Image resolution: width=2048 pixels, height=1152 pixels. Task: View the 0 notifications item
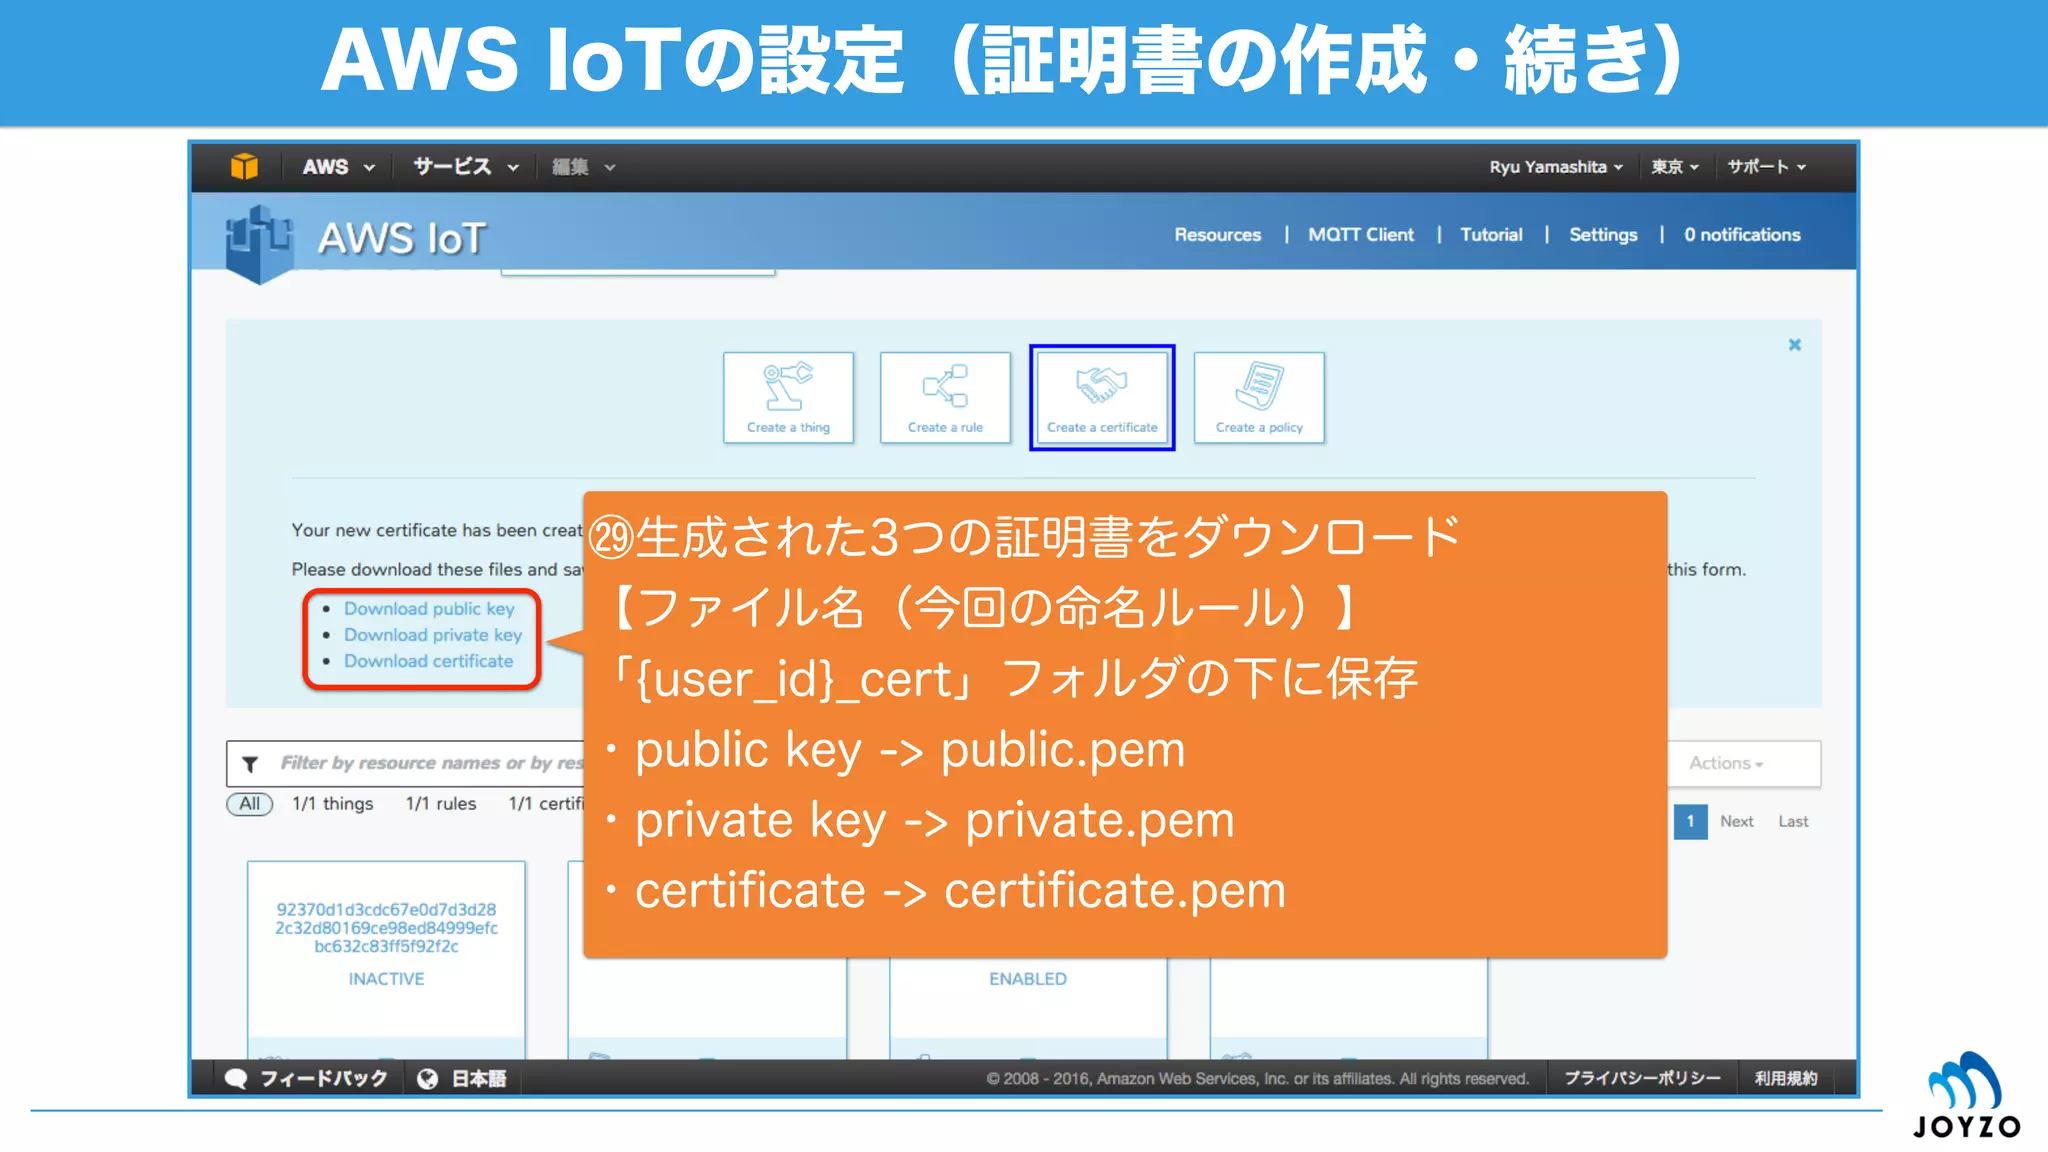(1742, 234)
